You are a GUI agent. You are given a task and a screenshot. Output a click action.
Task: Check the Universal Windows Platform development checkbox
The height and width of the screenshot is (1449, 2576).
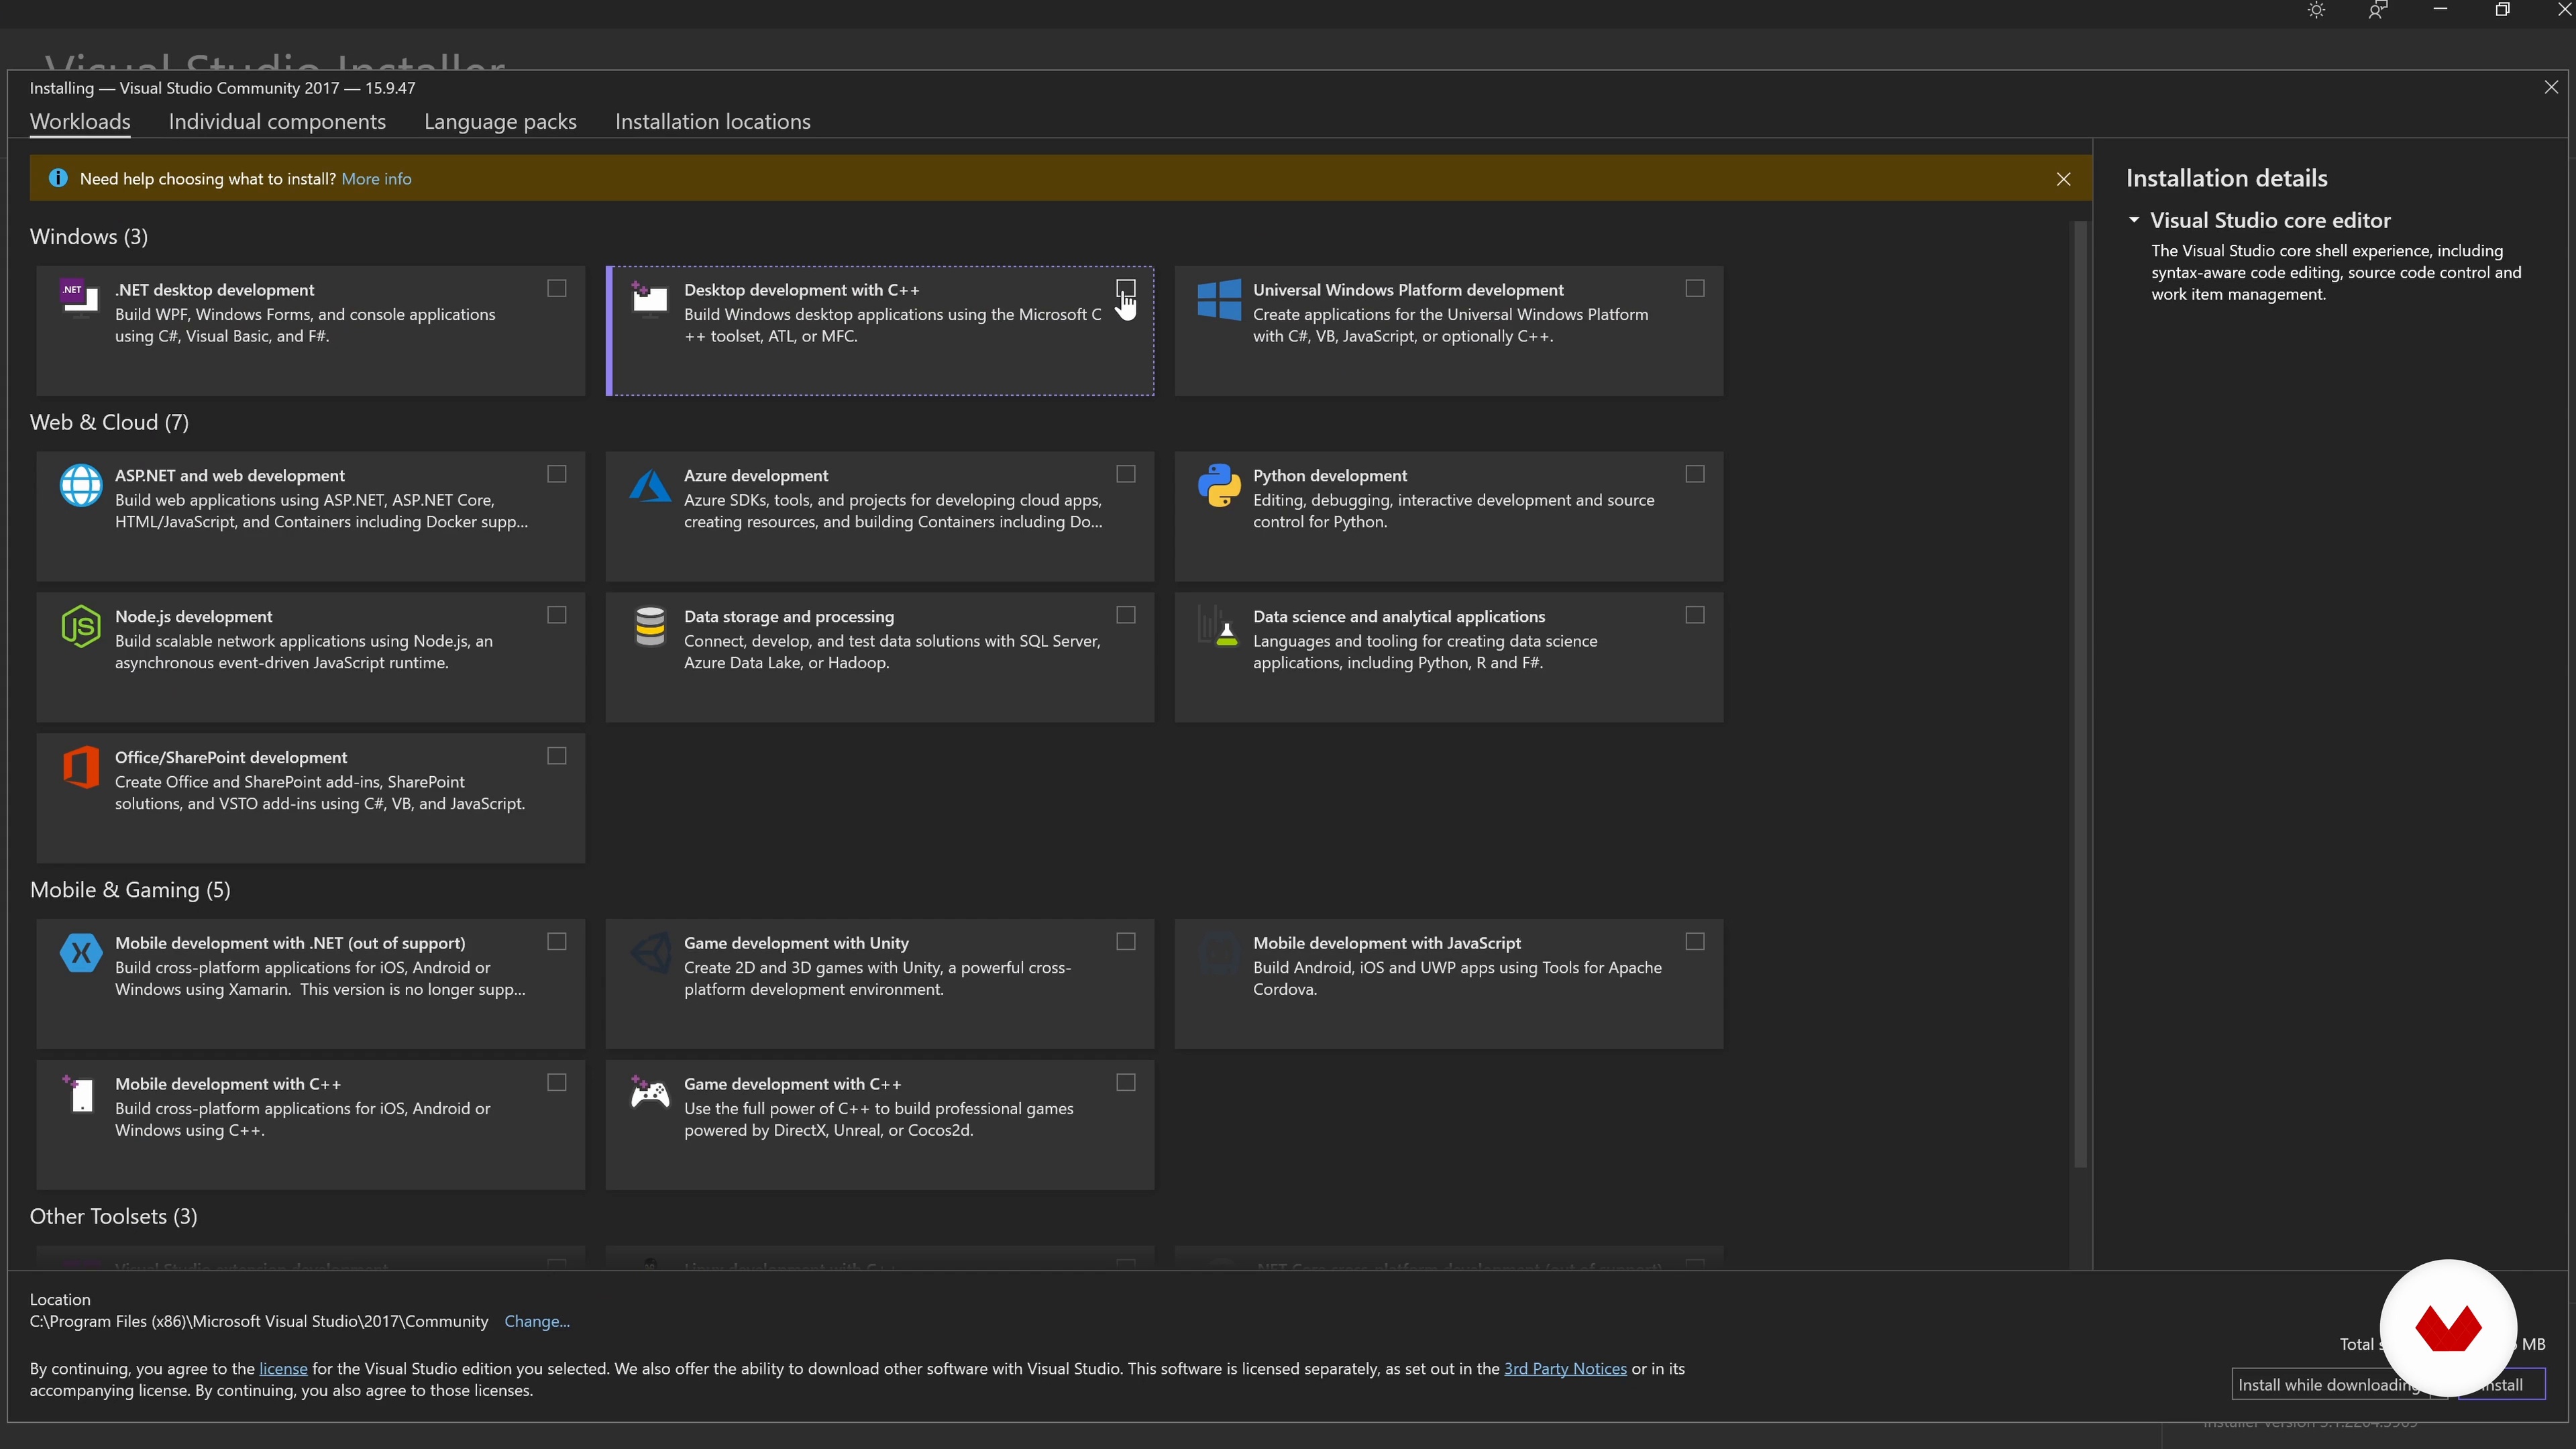[1695, 288]
